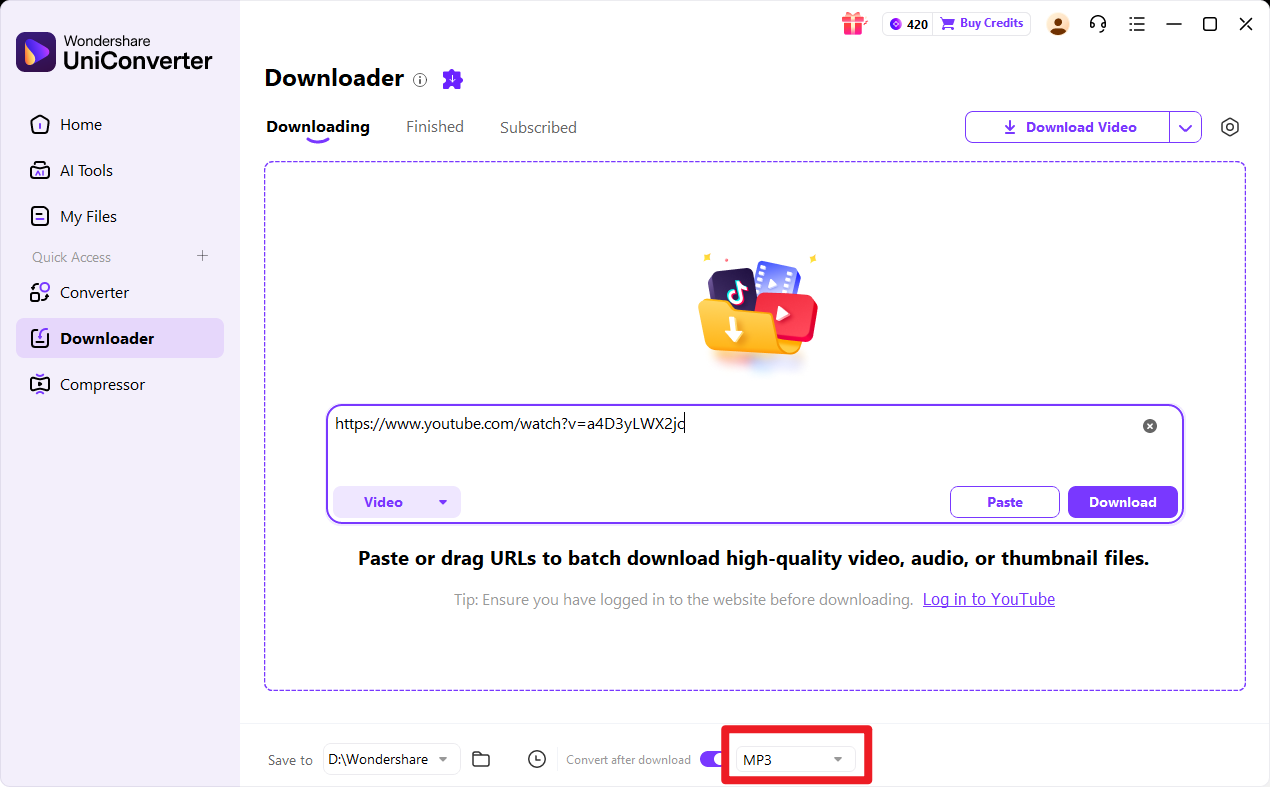1270x787 pixels.
Task: Open the download history clock icon
Action: 537,759
